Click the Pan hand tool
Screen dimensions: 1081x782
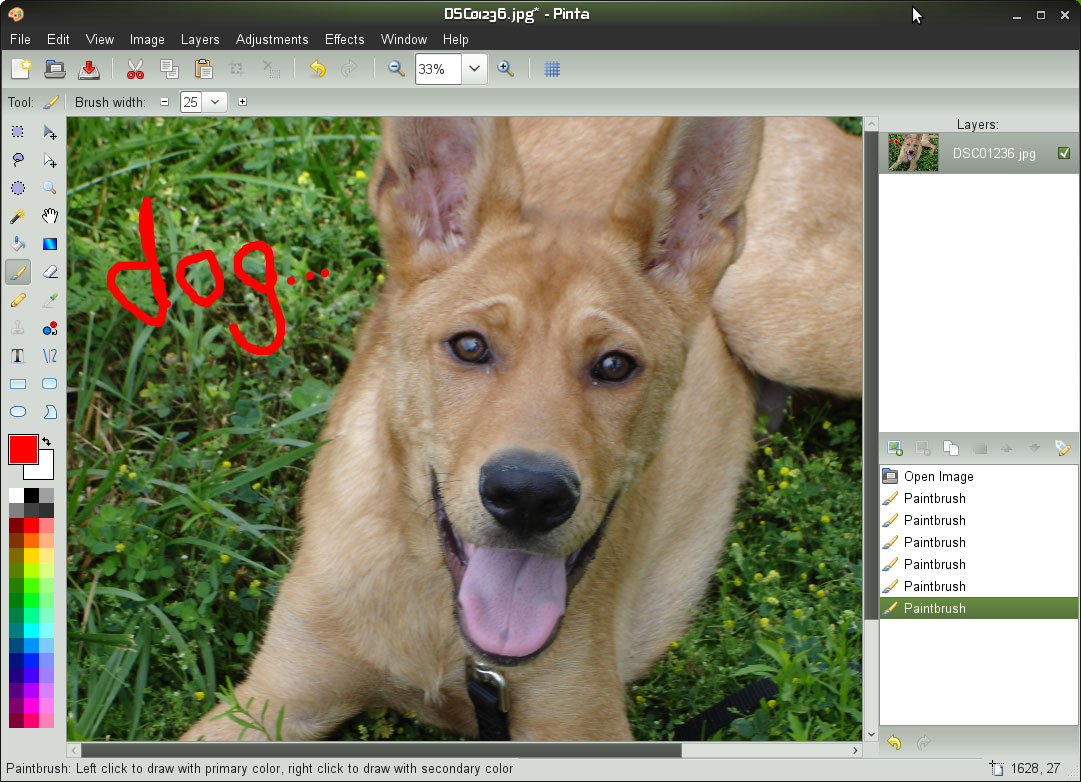point(50,216)
